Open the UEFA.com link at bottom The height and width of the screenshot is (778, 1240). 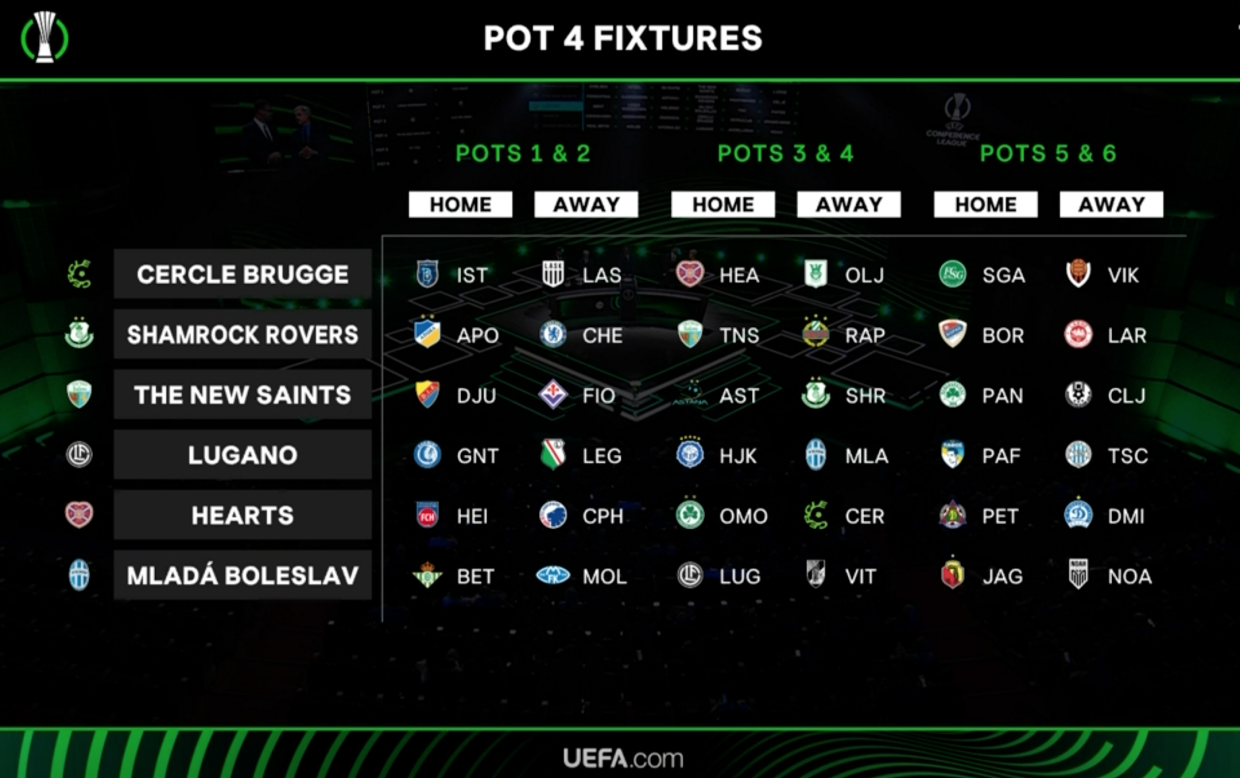[x=623, y=758]
